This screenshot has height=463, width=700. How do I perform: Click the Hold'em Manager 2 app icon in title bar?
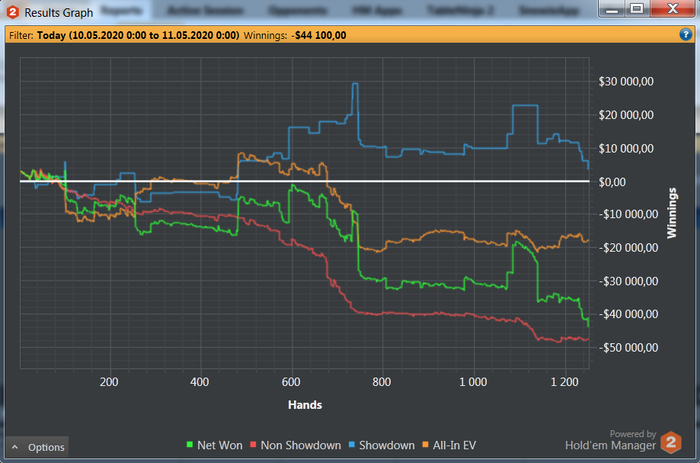tap(12, 12)
